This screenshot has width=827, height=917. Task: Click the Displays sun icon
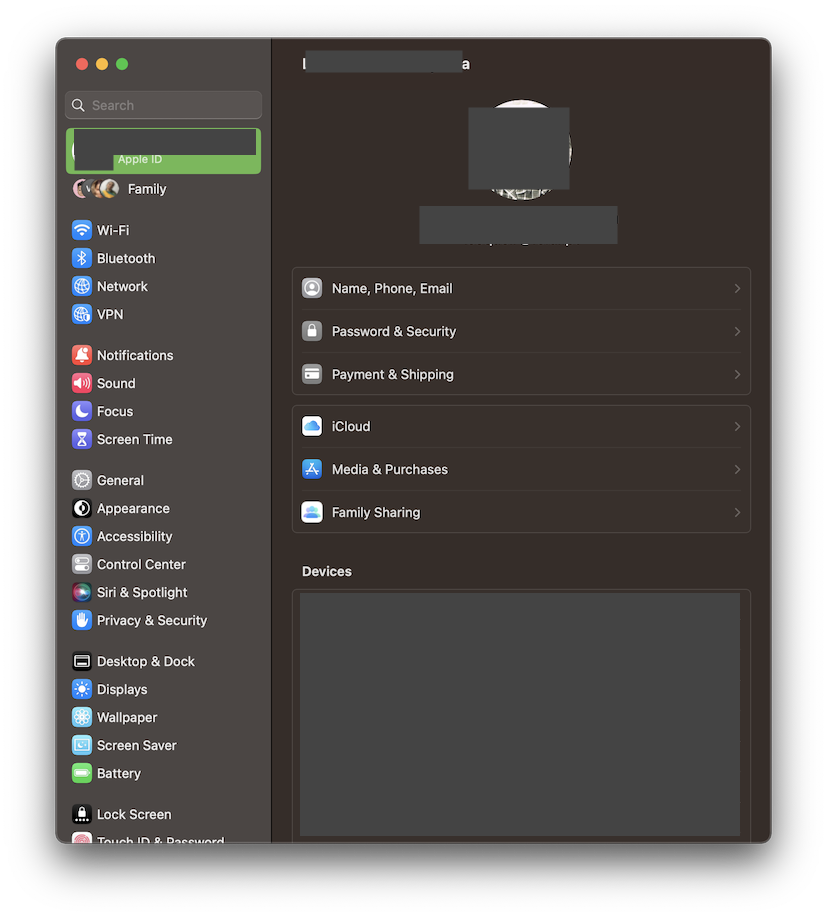(x=82, y=690)
